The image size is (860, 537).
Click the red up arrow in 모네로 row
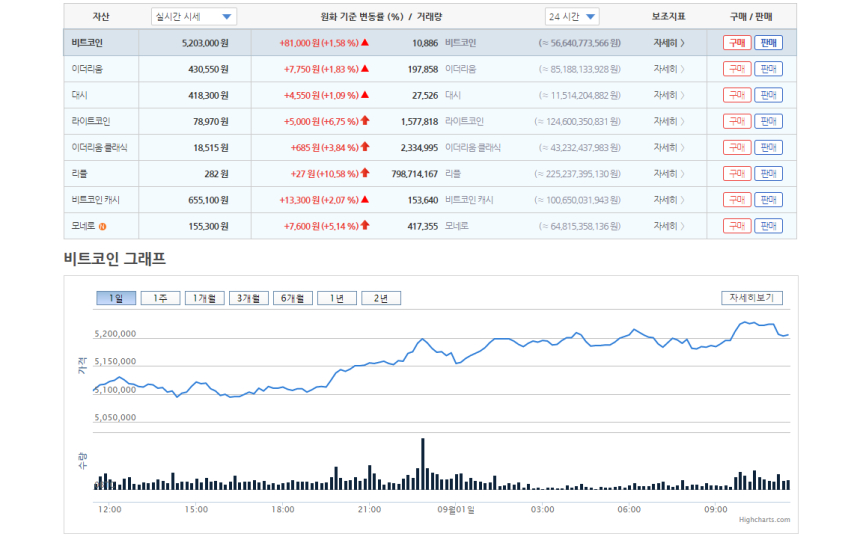[365, 225]
